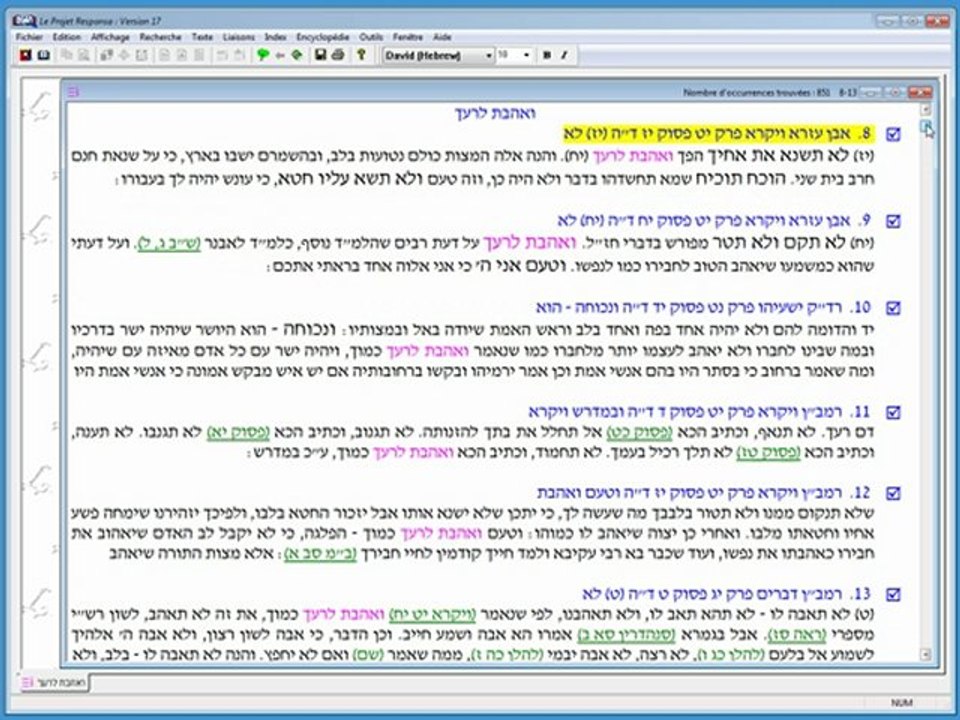Open the Encyclopédie menu
The width and height of the screenshot is (960, 720).
pos(323,37)
